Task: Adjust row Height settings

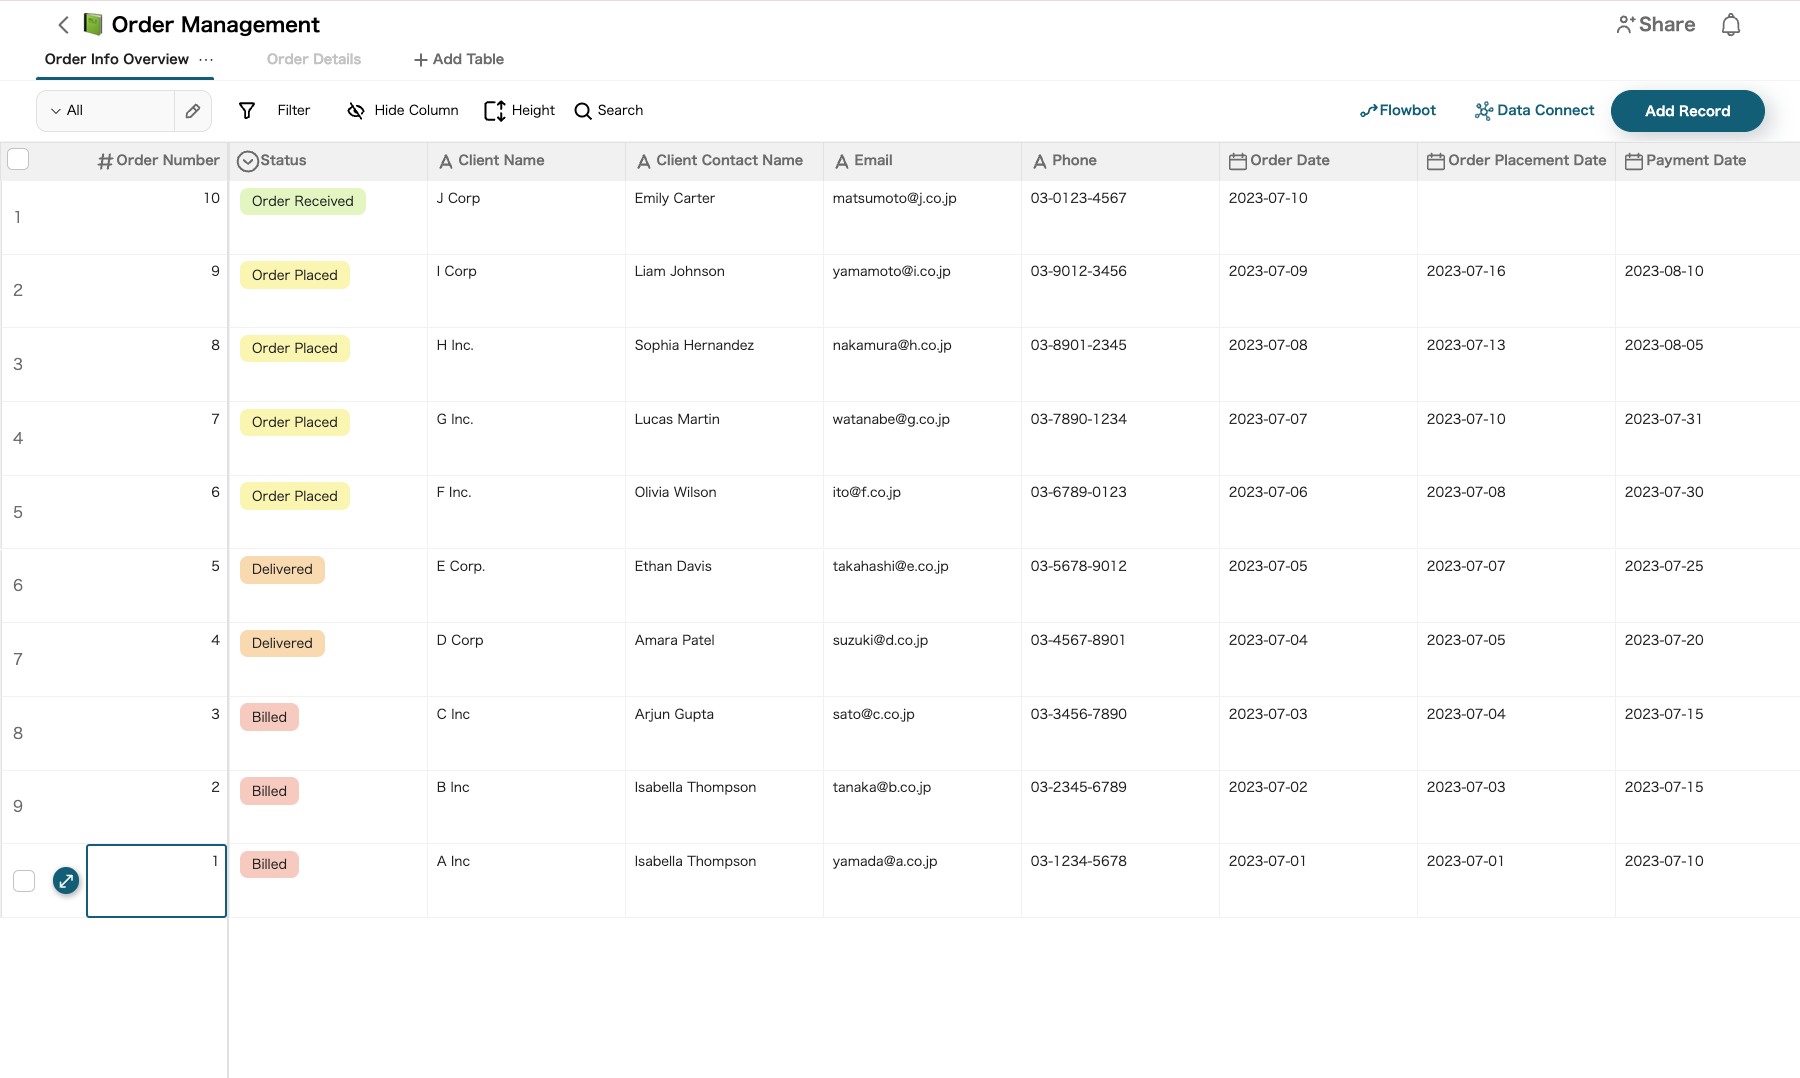Action: tap(518, 110)
